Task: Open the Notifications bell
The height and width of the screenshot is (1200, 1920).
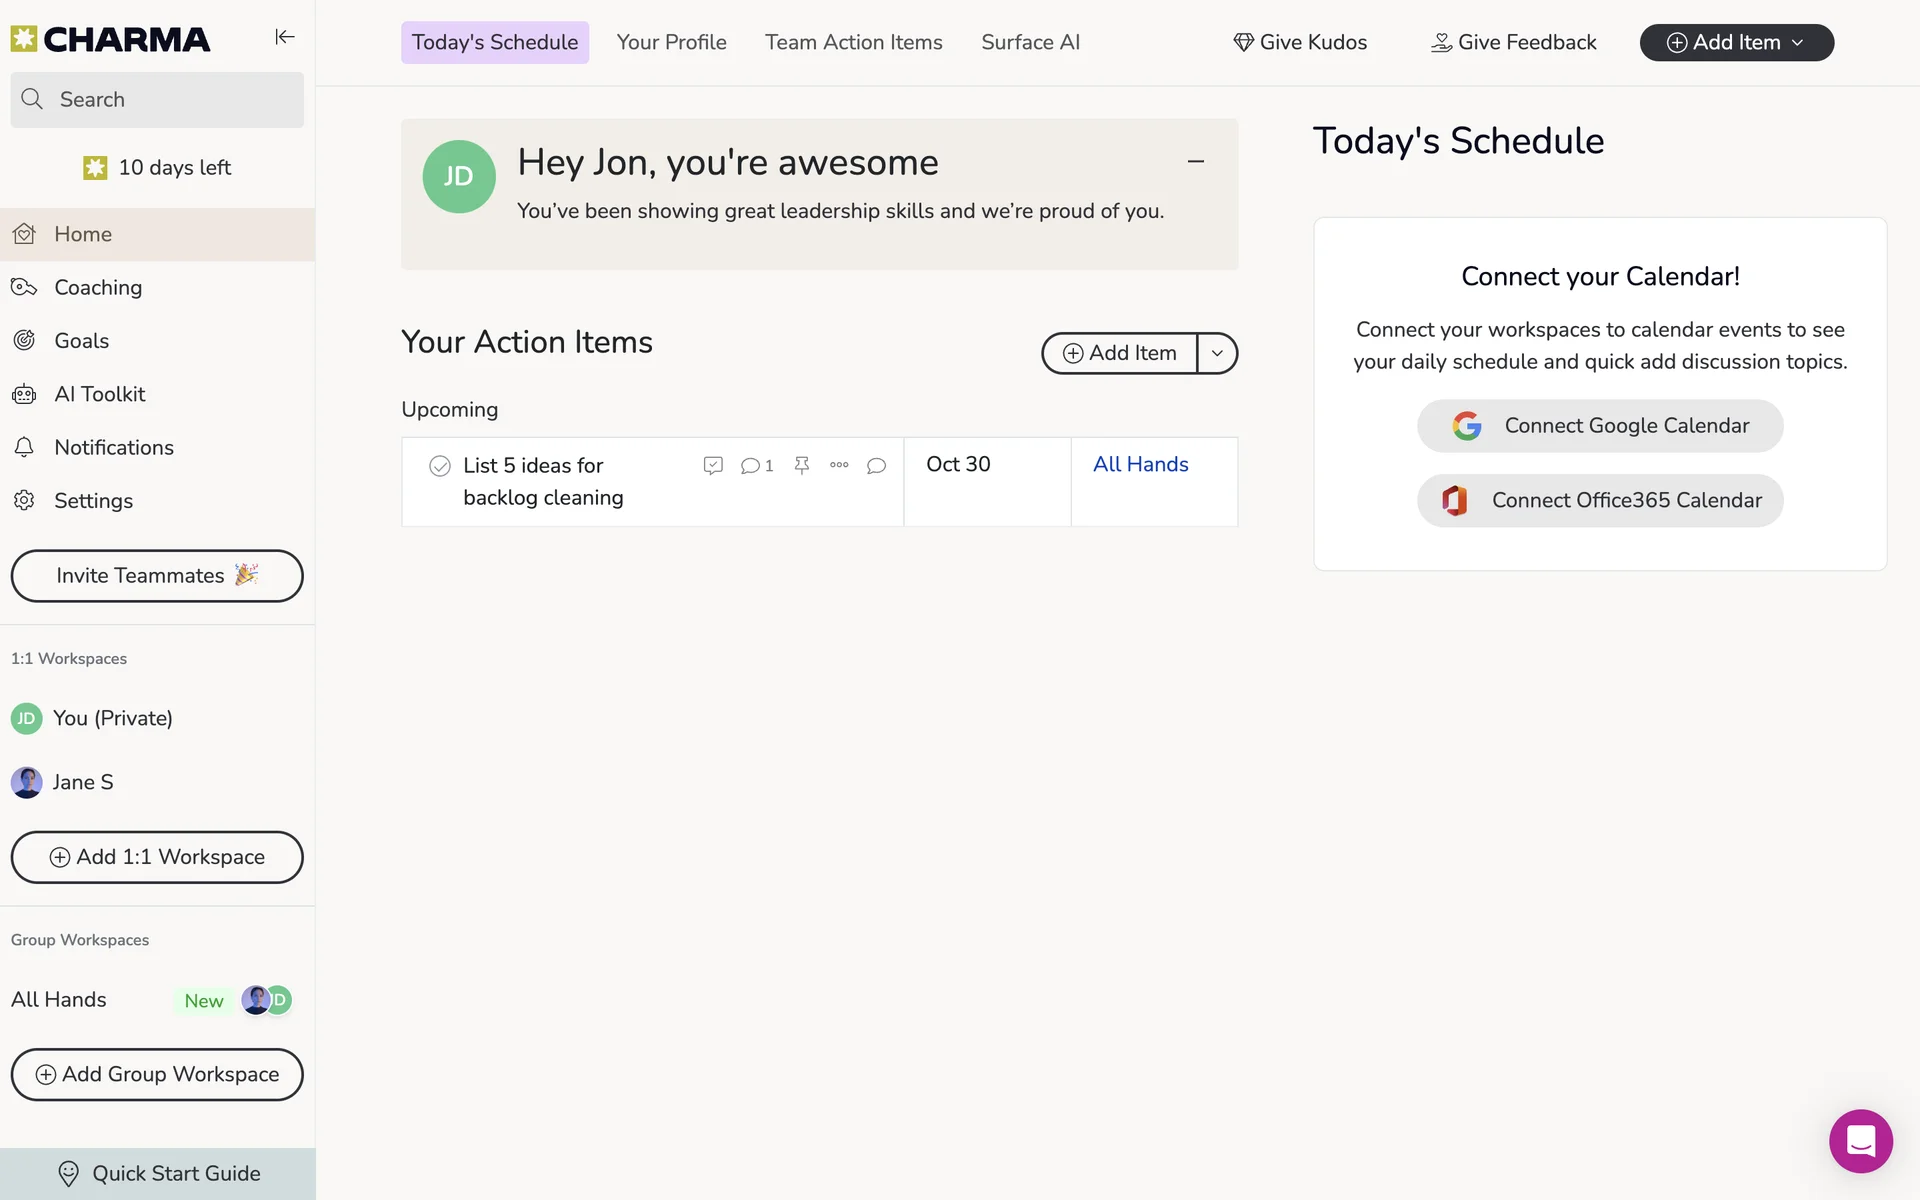Action: pos(113,448)
